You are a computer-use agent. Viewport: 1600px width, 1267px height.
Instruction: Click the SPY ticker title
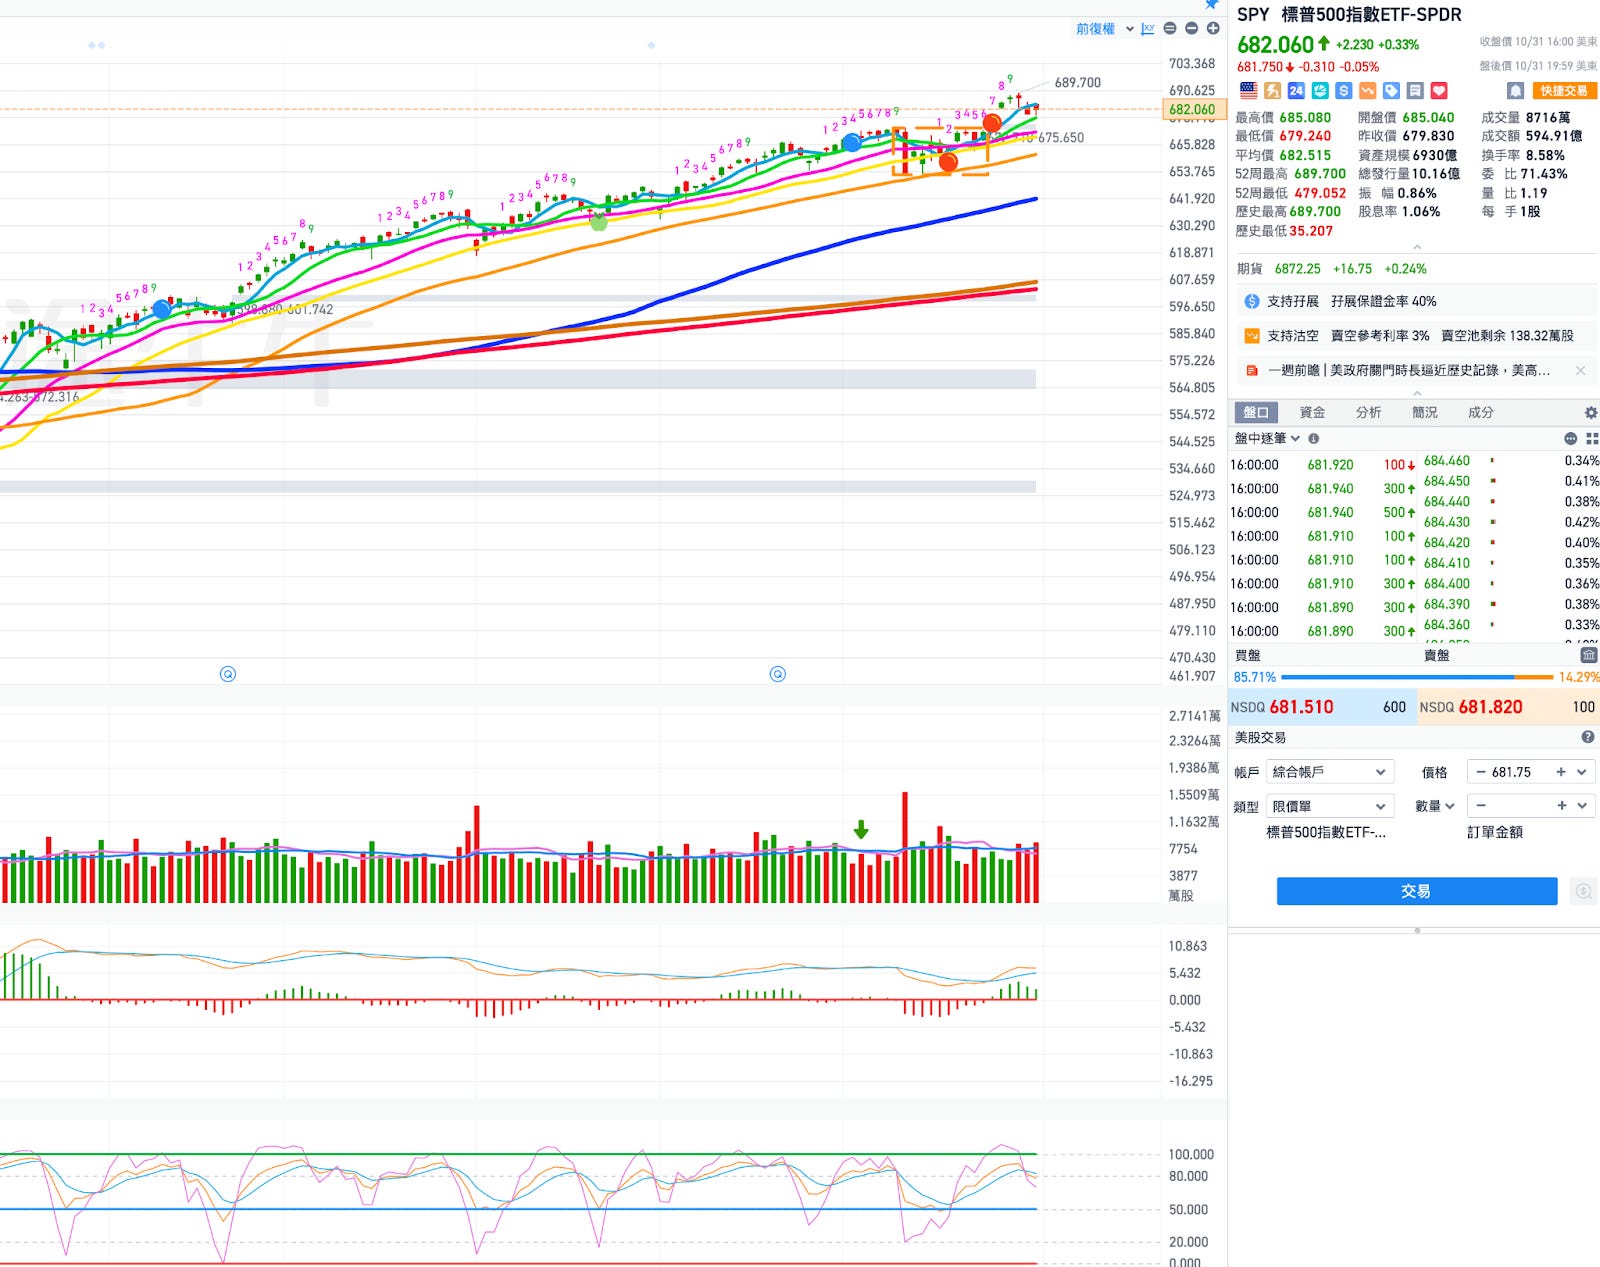point(1253,15)
